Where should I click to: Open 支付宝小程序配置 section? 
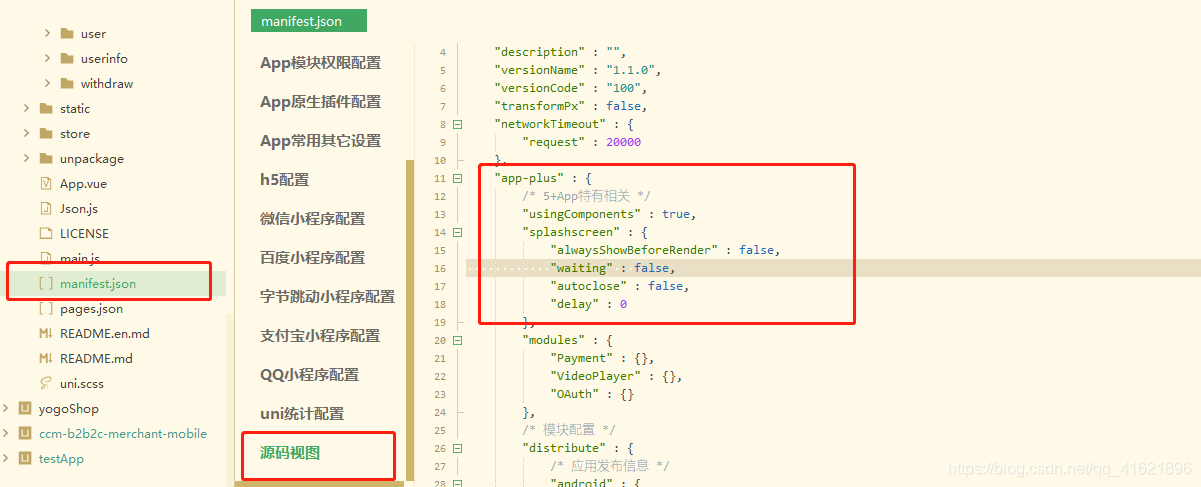320,336
